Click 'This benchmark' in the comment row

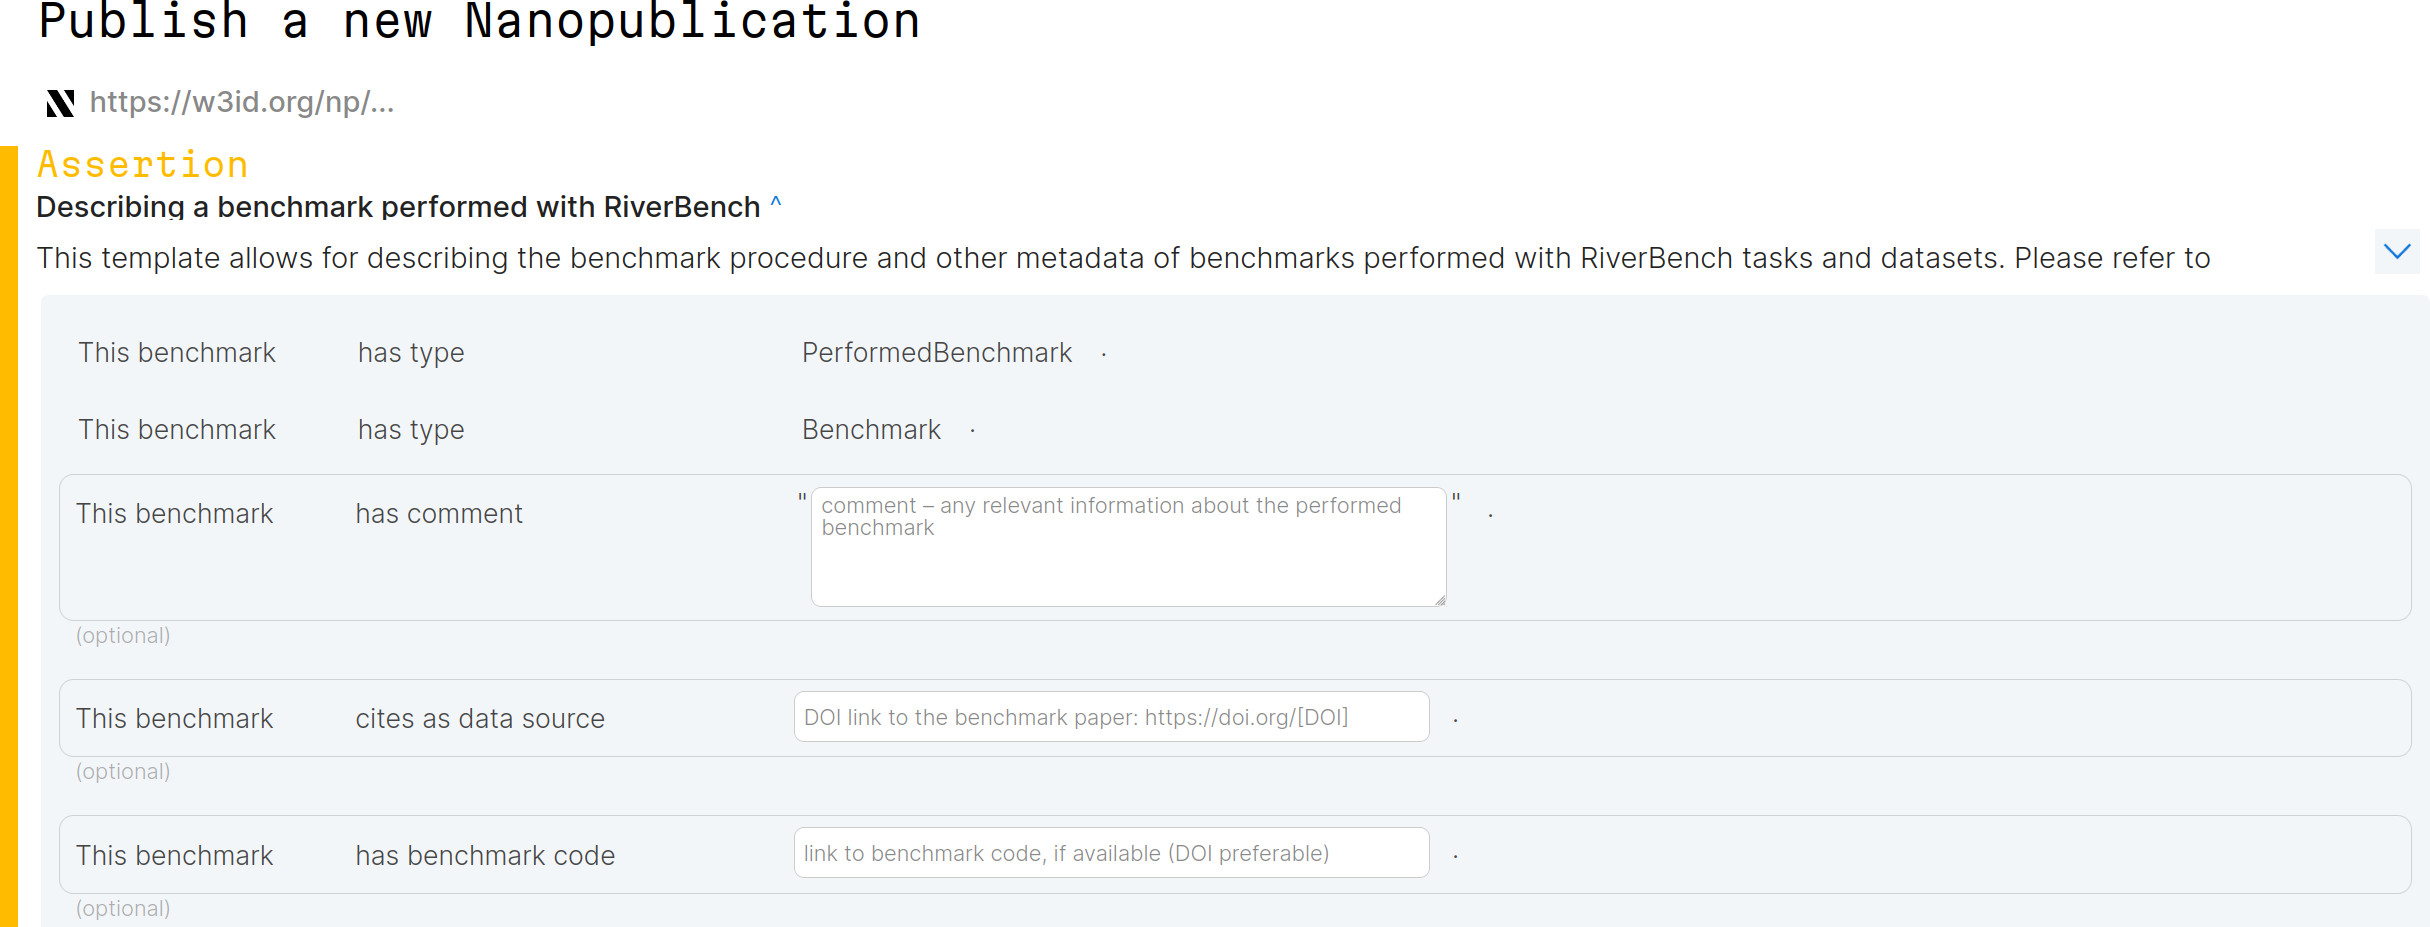pyautogui.click(x=175, y=514)
